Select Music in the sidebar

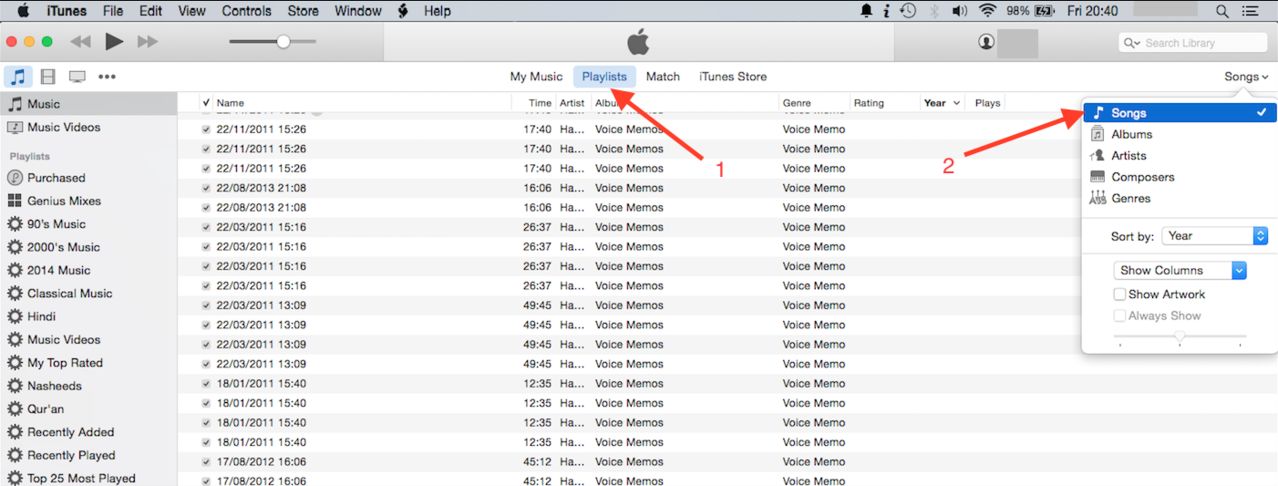(x=89, y=104)
